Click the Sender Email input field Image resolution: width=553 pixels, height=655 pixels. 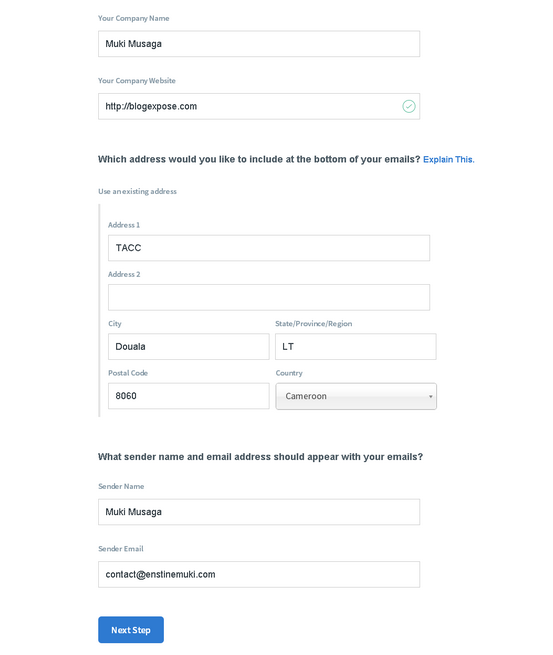click(x=259, y=574)
